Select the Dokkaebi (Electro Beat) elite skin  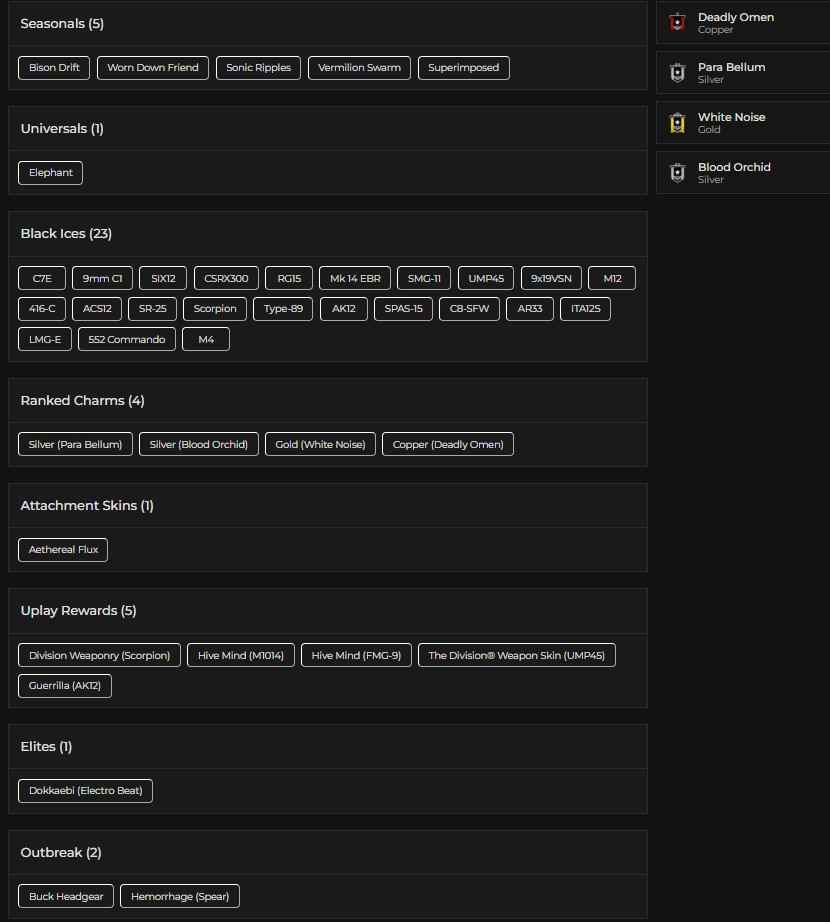[85, 790]
